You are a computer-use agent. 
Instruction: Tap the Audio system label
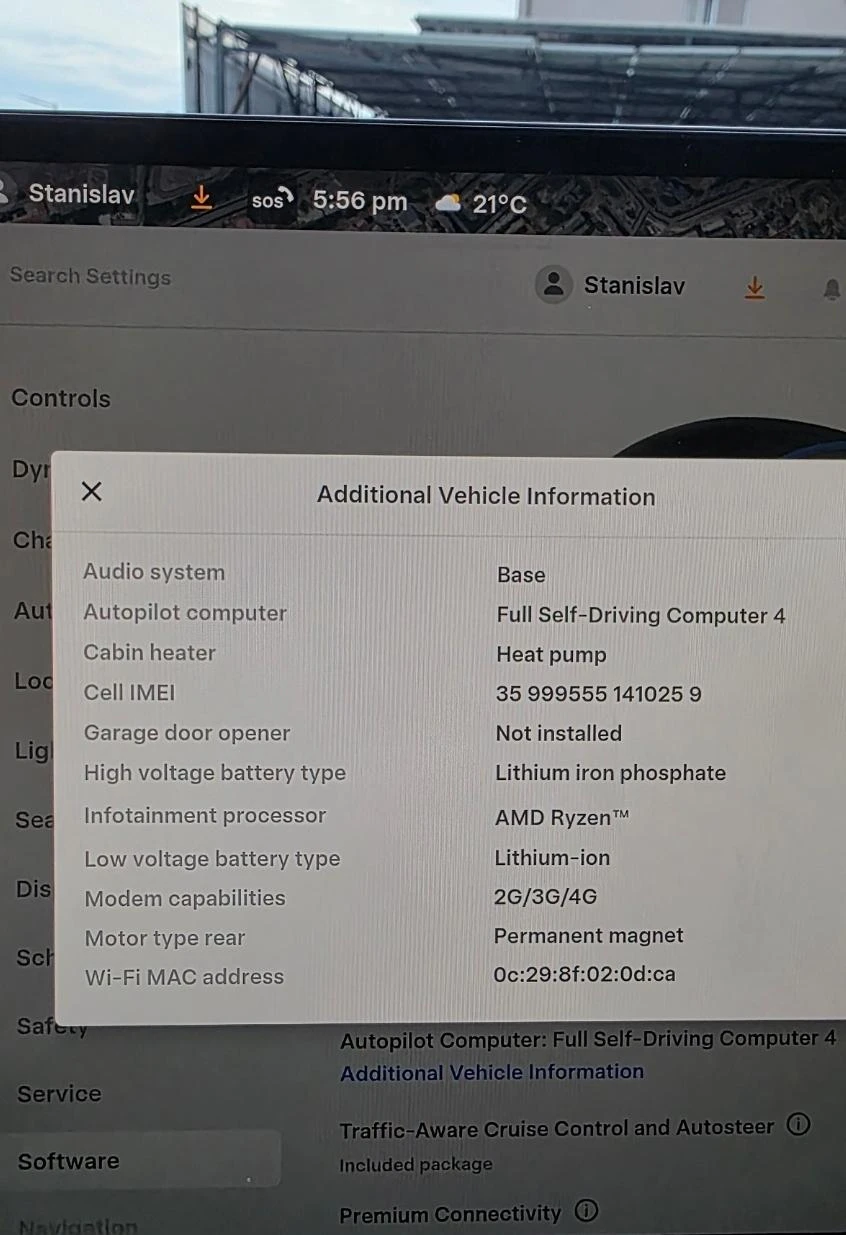[x=154, y=572]
